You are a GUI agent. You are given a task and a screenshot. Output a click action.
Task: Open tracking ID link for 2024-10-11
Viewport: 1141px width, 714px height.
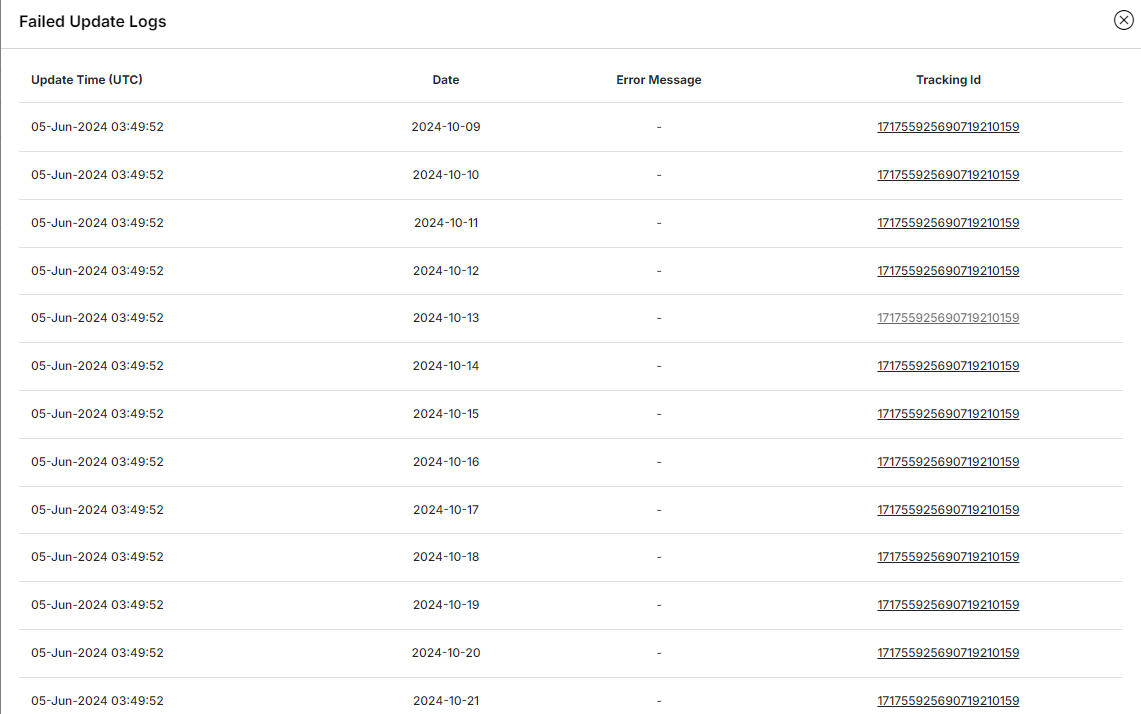coord(948,223)
